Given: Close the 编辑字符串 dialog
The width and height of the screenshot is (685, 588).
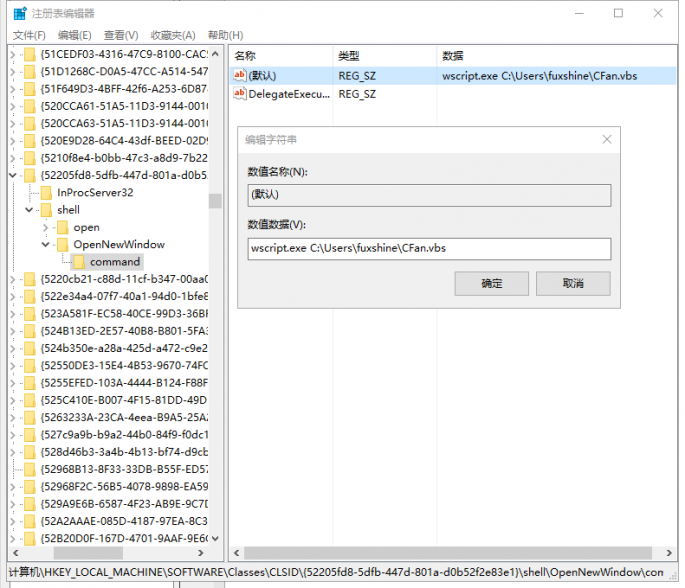Looking at the screenshot, I should (x=607, y=140).
